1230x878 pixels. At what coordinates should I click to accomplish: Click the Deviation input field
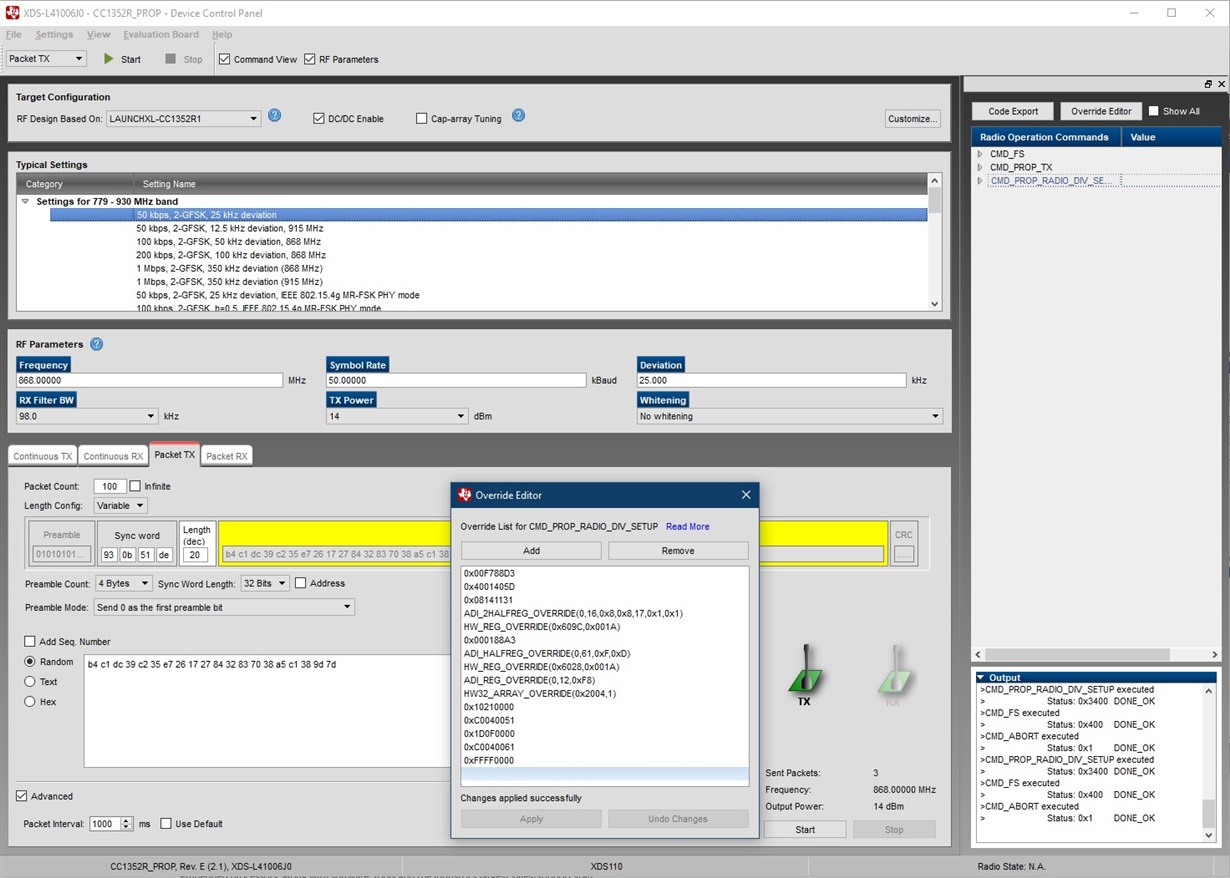coord(772,381)
